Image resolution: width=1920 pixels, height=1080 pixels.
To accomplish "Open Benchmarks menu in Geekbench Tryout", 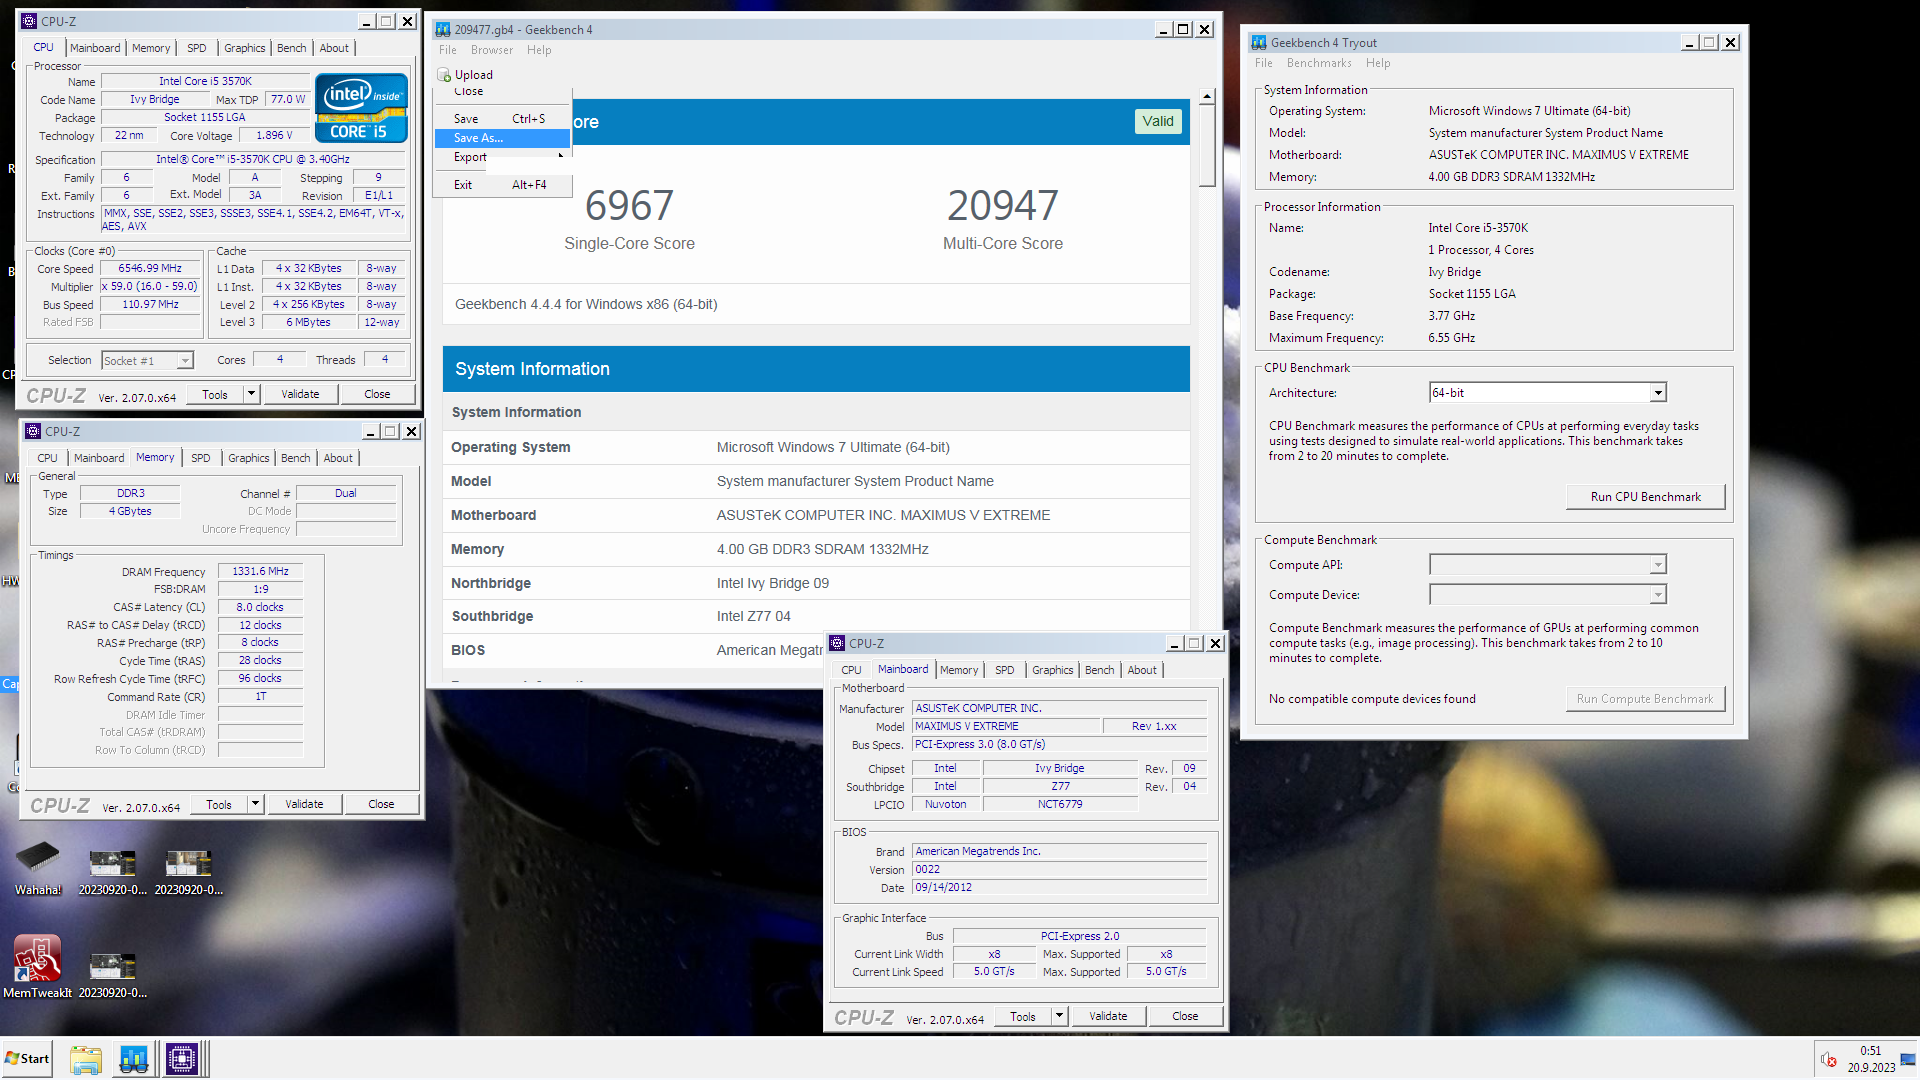I will tap(1319, 63).
